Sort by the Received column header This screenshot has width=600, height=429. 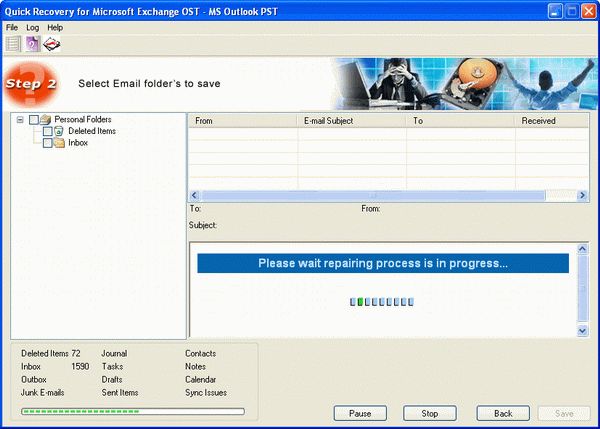(x=551, y=121)
